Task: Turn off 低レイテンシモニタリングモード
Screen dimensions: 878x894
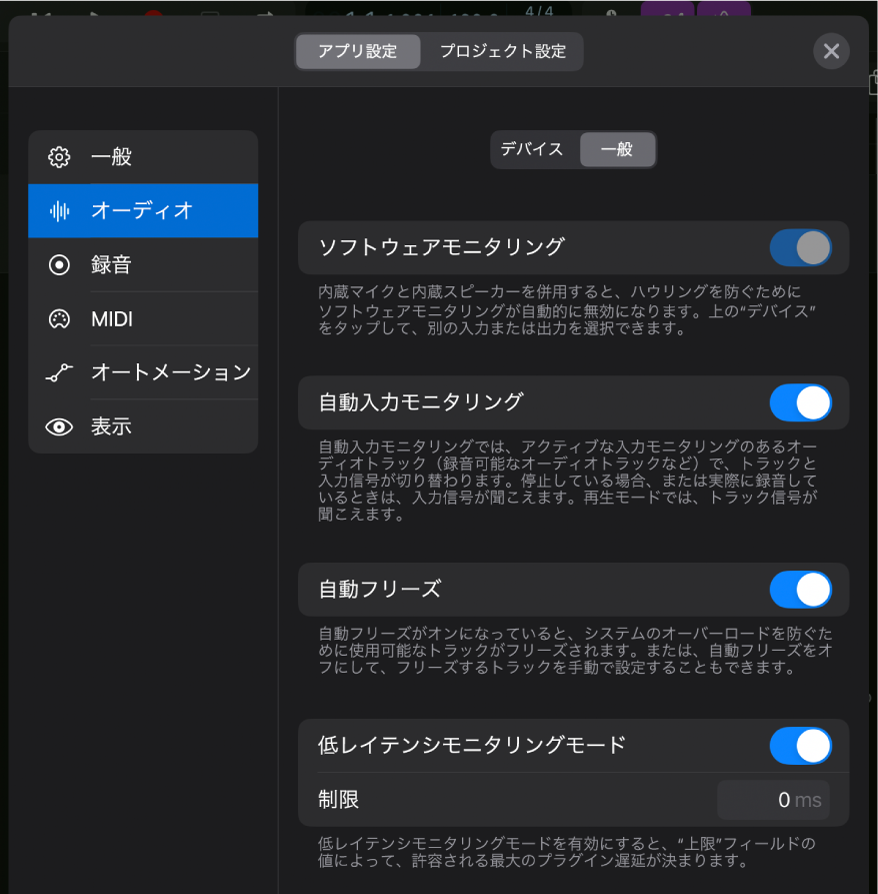Action: coord(800,746)
